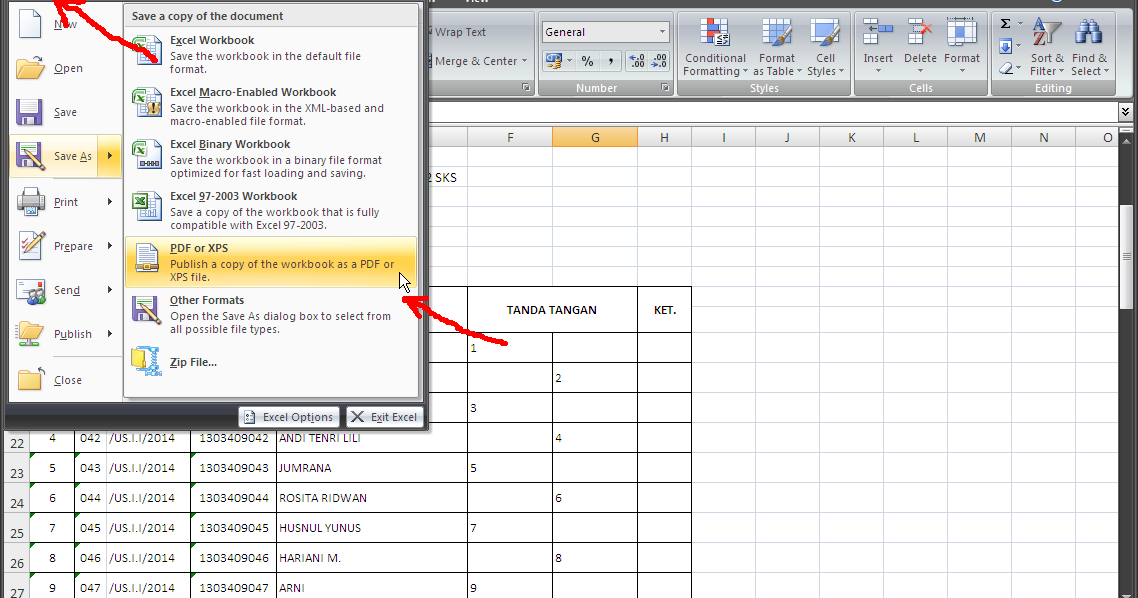Expand the Send submenu arrow
This screenshot has height=598, width=1138.
(x=110, y=290)
